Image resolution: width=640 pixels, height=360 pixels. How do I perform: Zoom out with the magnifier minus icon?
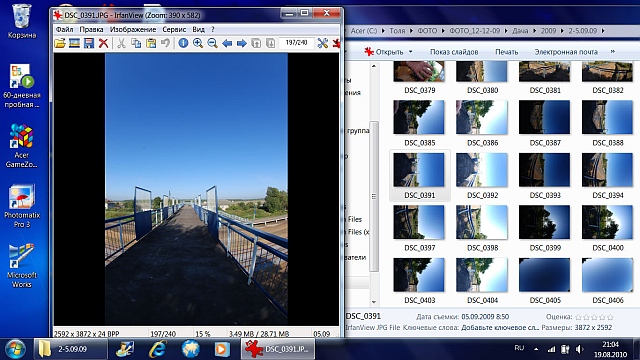click(x=212, y=43)
